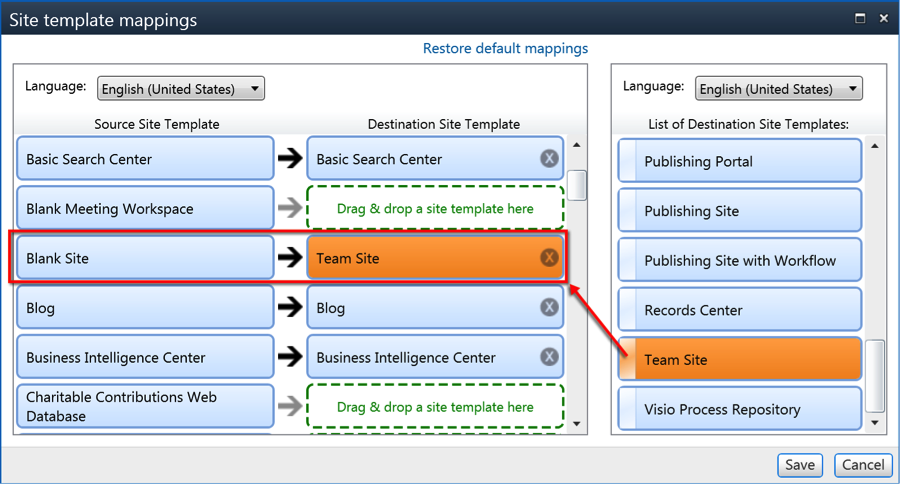Click the mapping arrow next to Blog
Screen dimensions: 900x484
click(290, 307)
